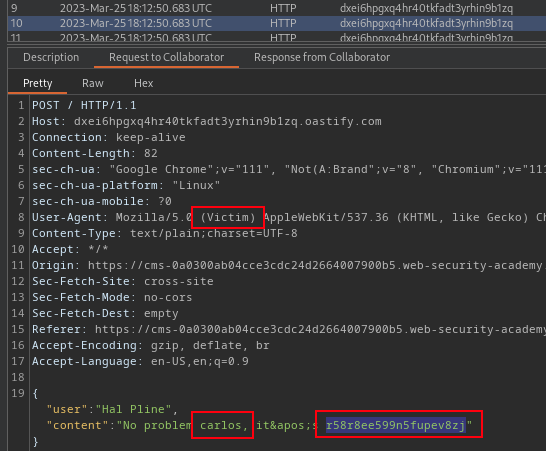Click the Sec-Fetch-Site: cross-site line
Viewport: 546px width, 451px height.
pyautogui.click(x=123, y=282)
